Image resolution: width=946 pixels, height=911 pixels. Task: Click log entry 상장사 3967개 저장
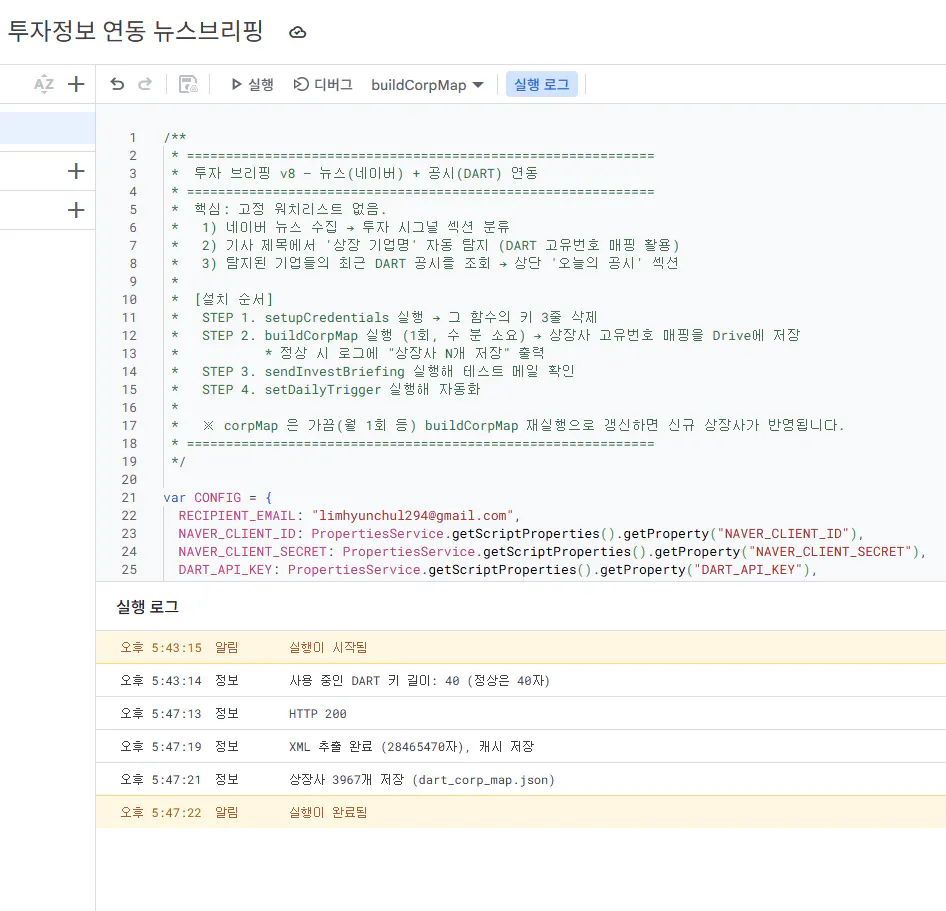click(x=521, y=779)
